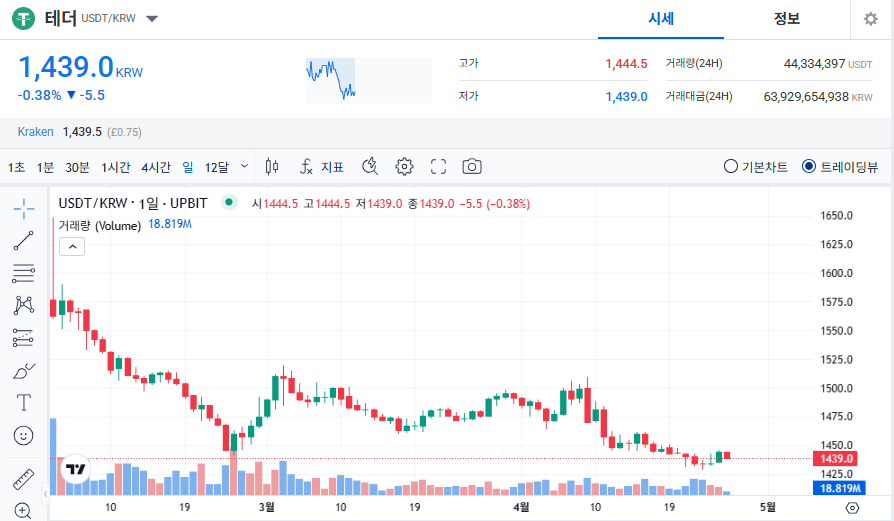Select the 1시간 timeframe
The width and height of the screenshot is (894, 521).
tap(116, 167)
